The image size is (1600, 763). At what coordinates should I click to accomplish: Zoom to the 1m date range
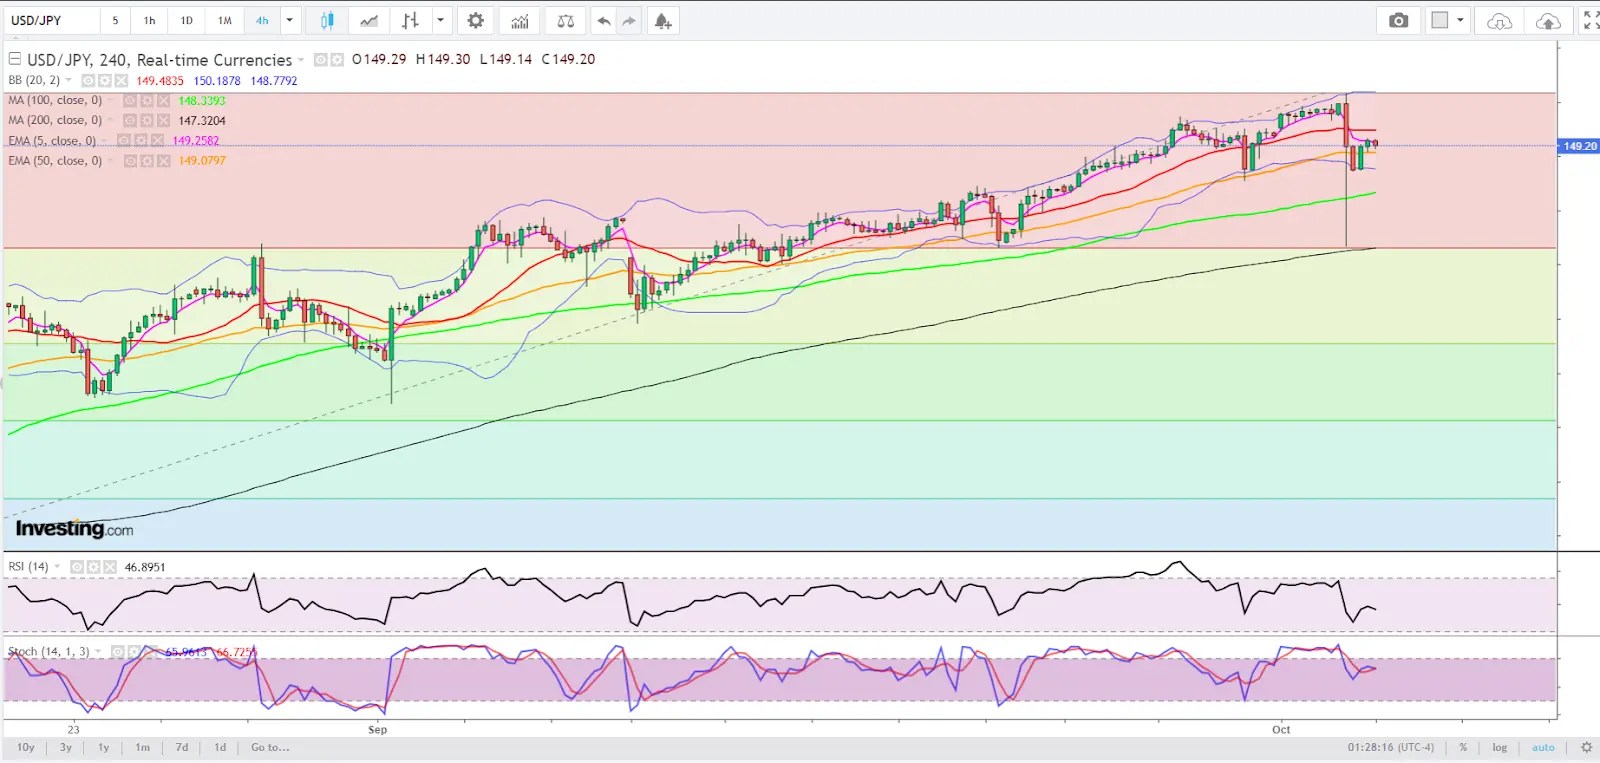[x=142, y=748]
